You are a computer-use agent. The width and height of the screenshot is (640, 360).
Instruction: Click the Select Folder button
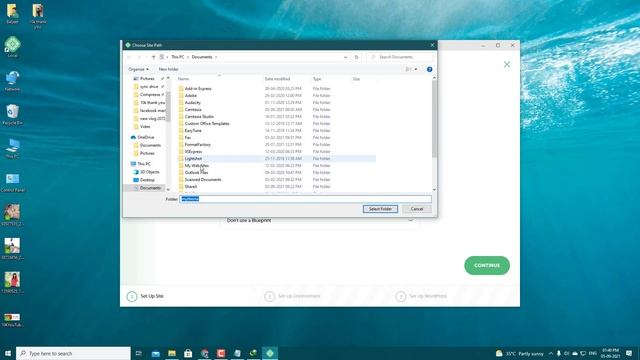(380, 209)
